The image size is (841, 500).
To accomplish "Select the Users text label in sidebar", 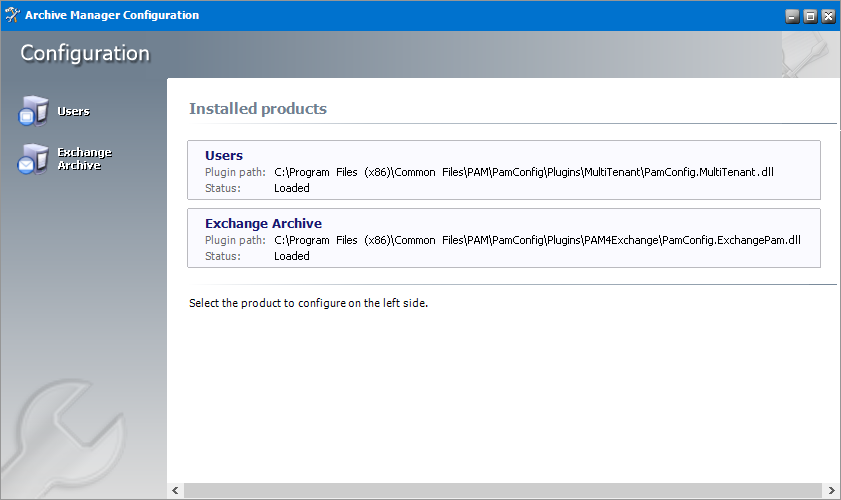I will [x=73, y=111].
